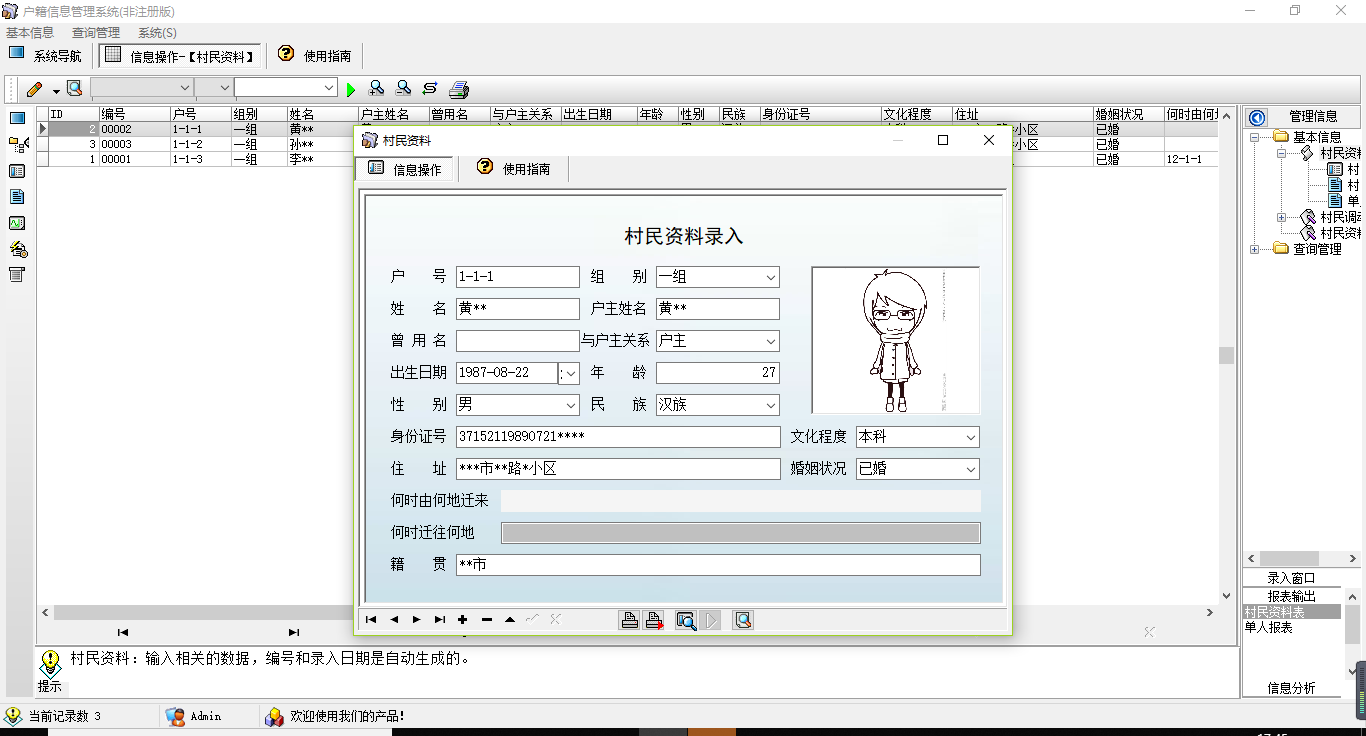Delete current record with minus button
Screen dimensions: 1366x736
[487, 620]
